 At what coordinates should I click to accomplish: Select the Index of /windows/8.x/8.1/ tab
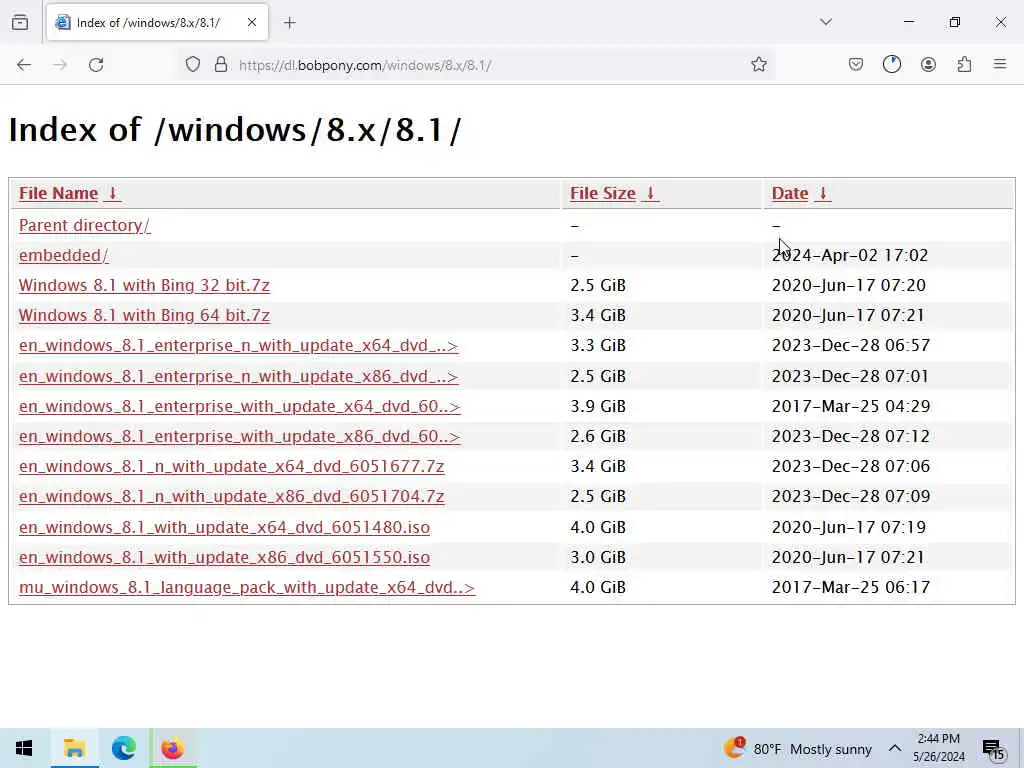point(157,23)
